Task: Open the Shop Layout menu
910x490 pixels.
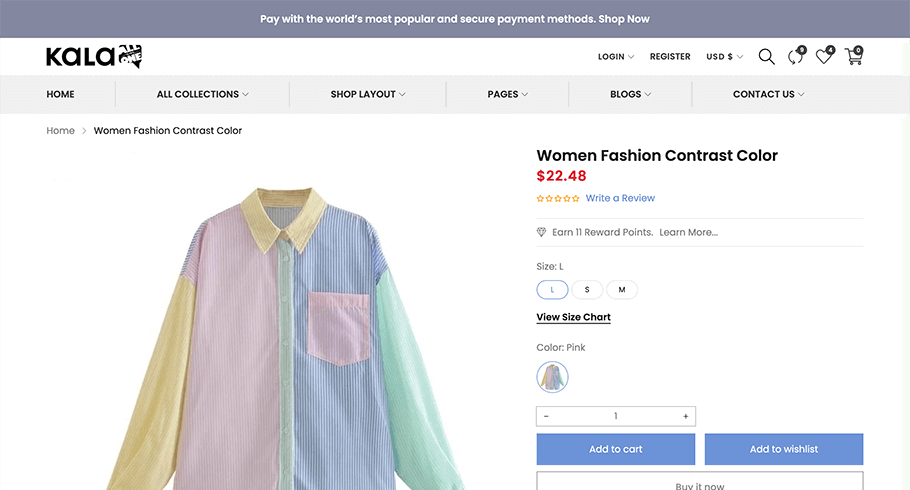Action: tap(368, 94)
